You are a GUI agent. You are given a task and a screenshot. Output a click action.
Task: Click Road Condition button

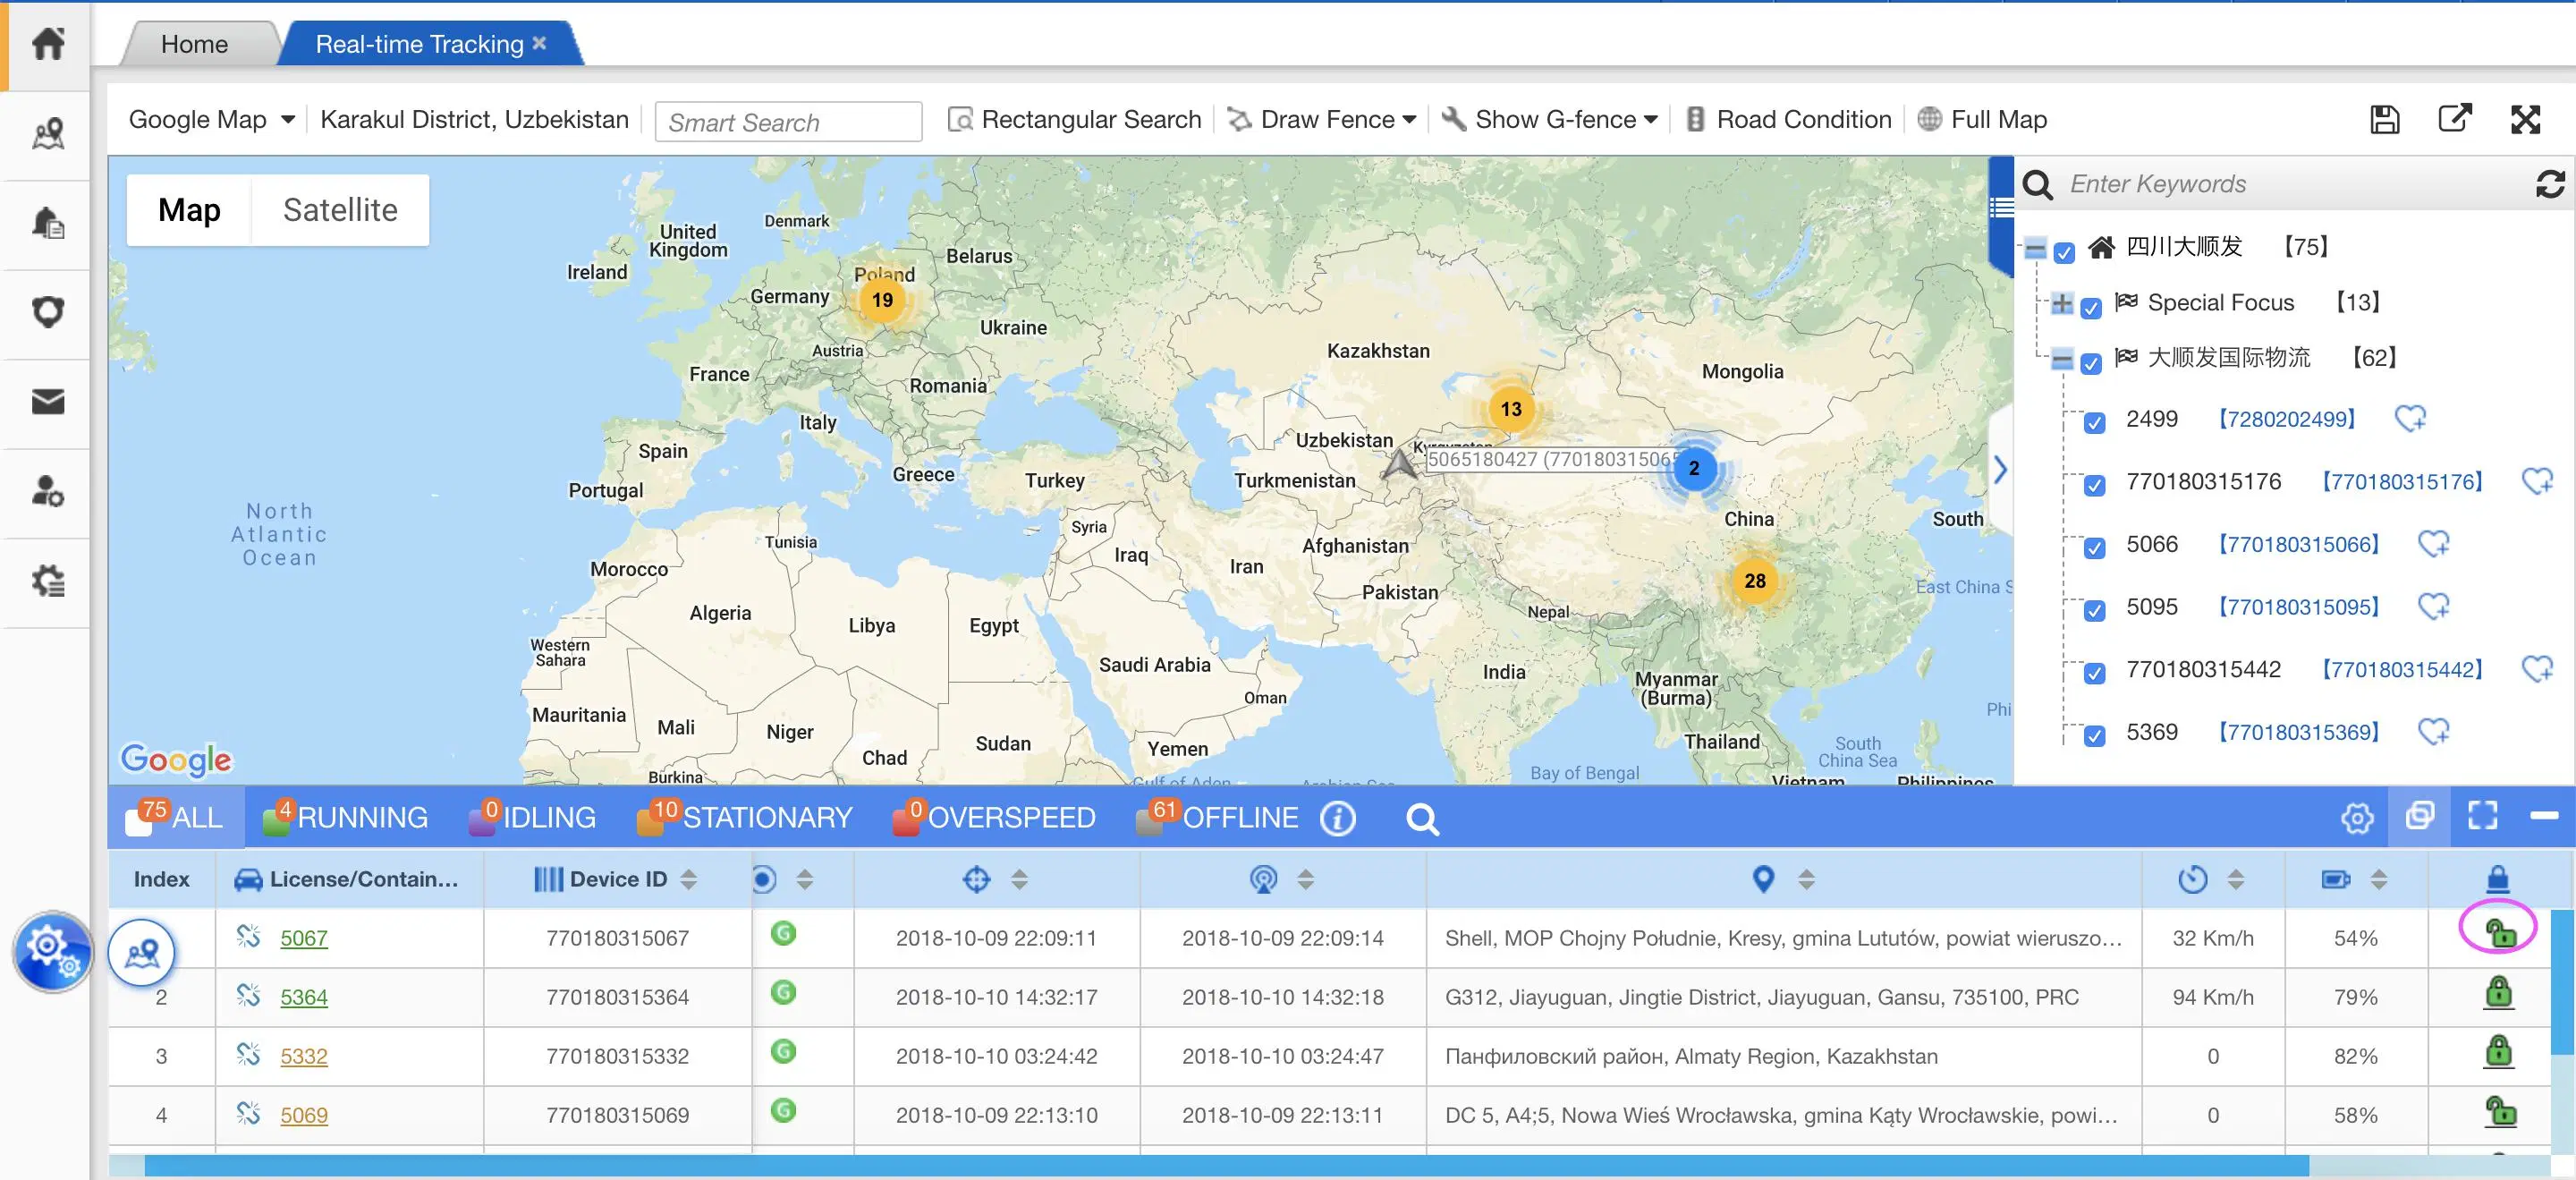click(1789, 119)
